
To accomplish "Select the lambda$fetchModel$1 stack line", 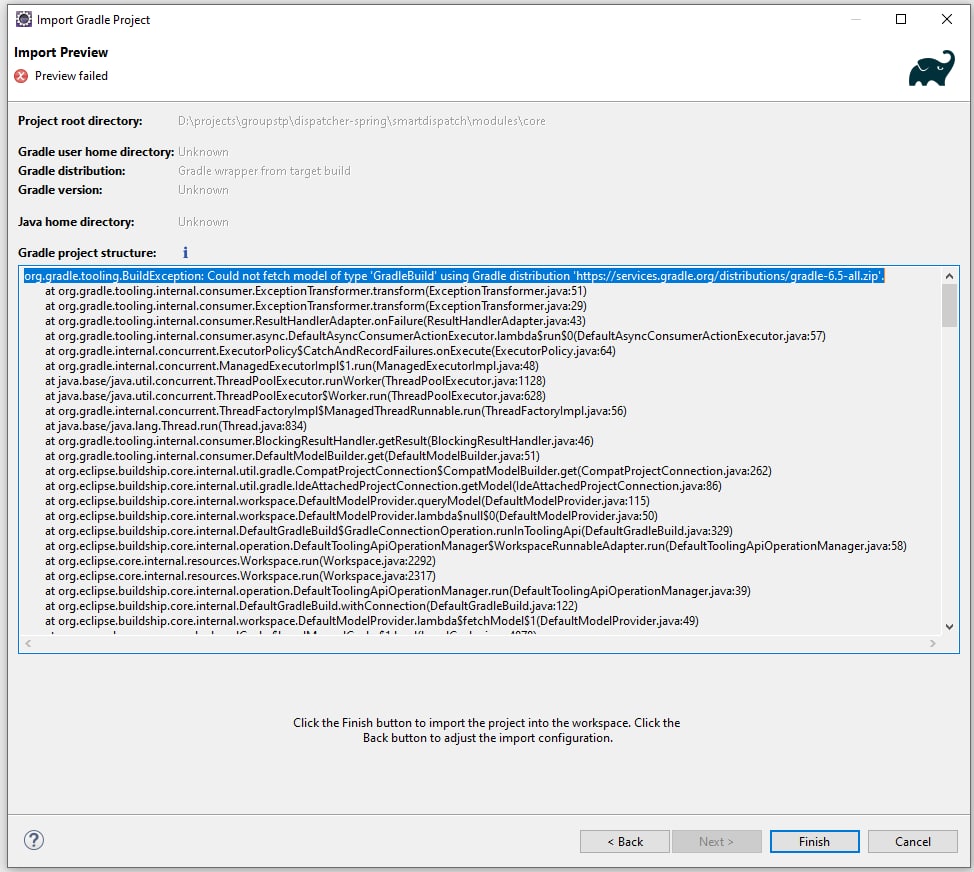I will click(x=371, y=620).
